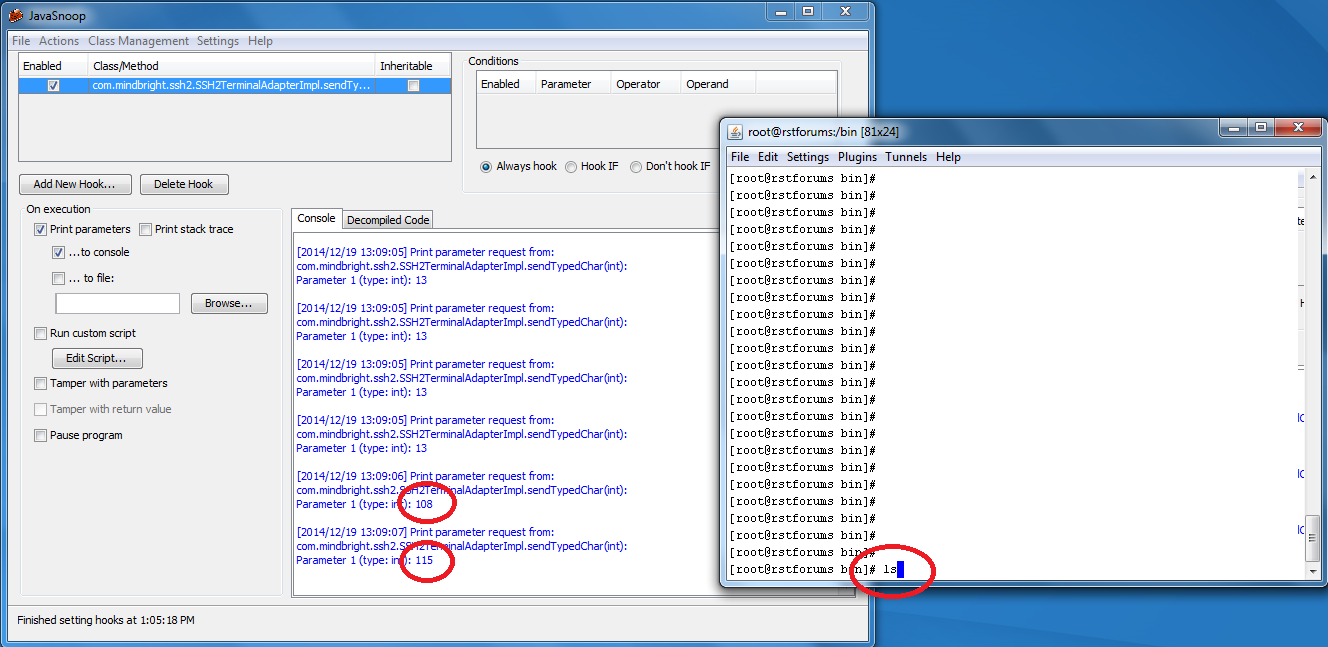The height and width of the screenshot is (647, 1328).
Task: Uncheck Enabled box for the sendTypedChar hook
Action: point(54,86)
